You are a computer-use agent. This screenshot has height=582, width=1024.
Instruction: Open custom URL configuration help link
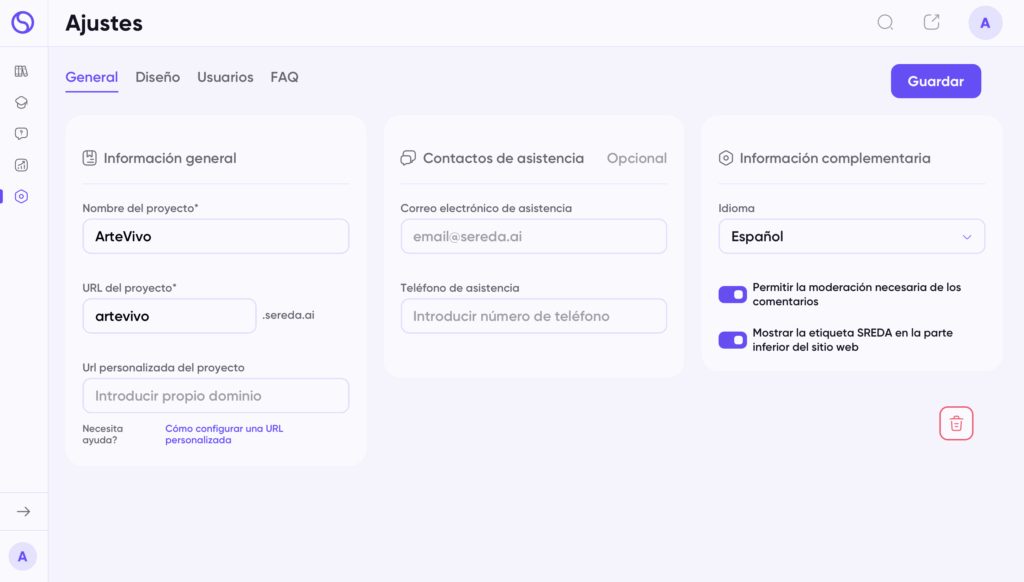click(x=224, y=434)
